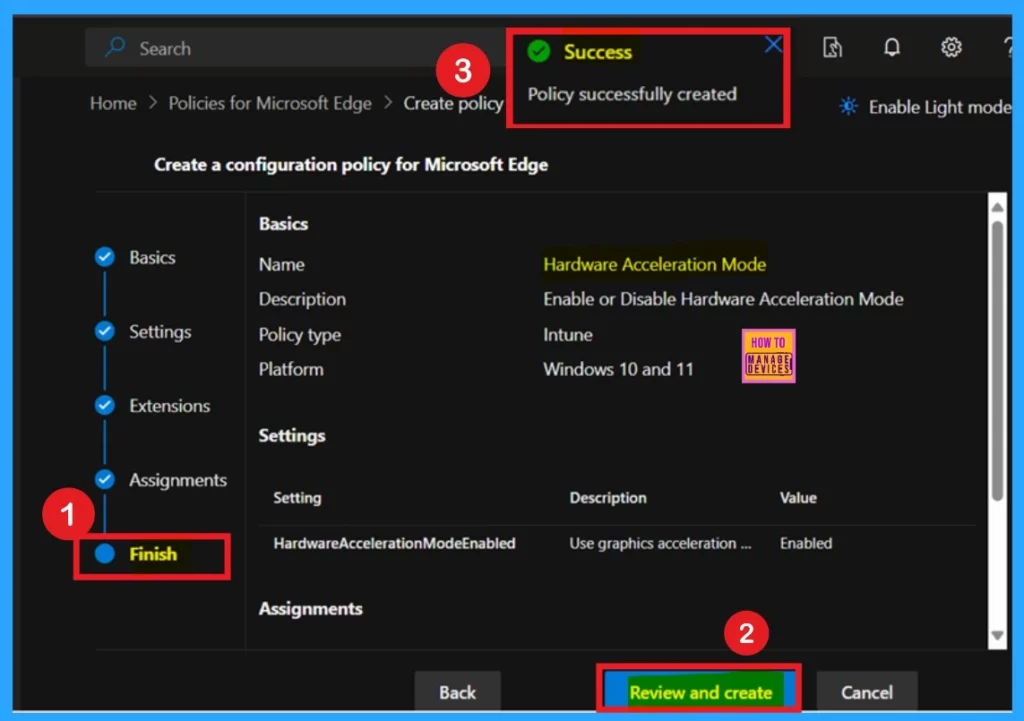Go to Home breadcrumb
Screen dimensions: 1024x721
113,103
